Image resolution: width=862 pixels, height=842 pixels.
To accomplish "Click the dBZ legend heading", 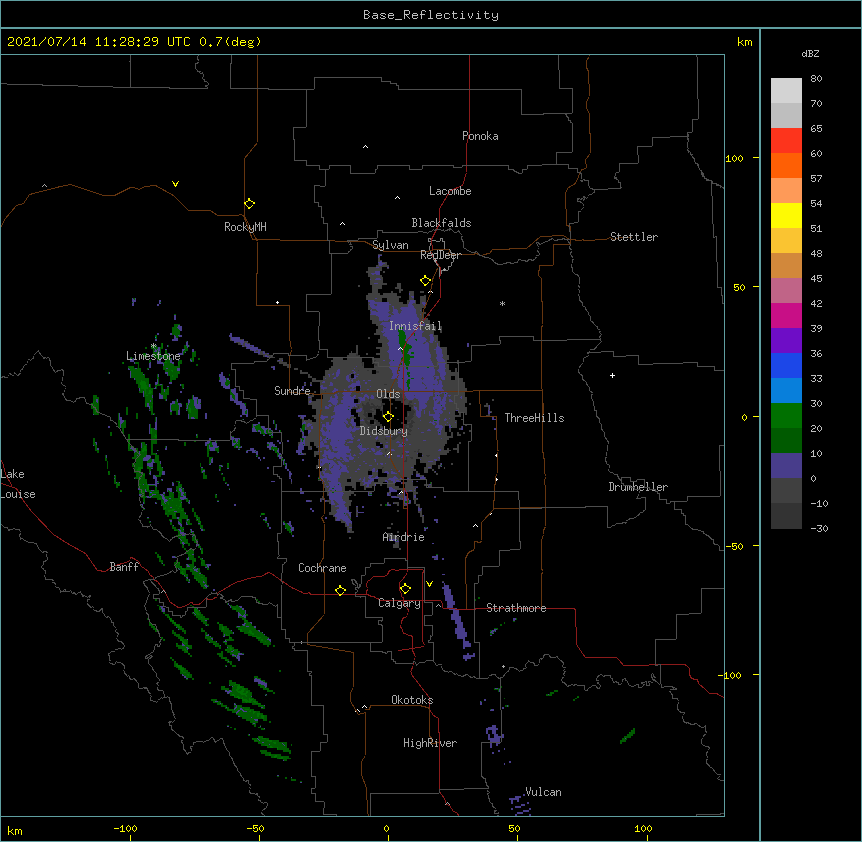I will [810, 54].
